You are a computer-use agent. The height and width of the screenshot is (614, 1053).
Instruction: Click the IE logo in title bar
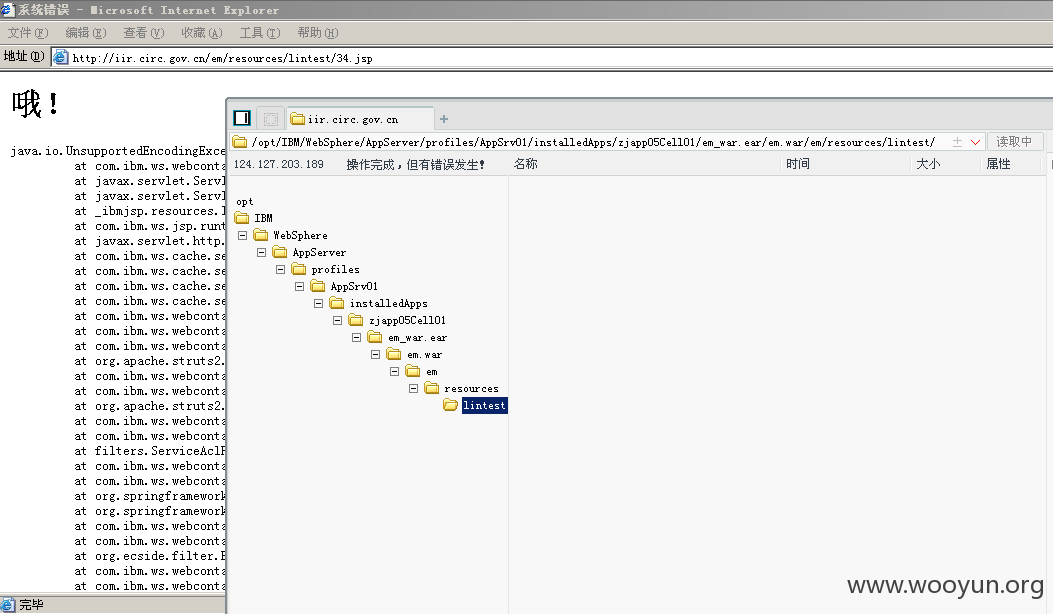tap(7, 9)
